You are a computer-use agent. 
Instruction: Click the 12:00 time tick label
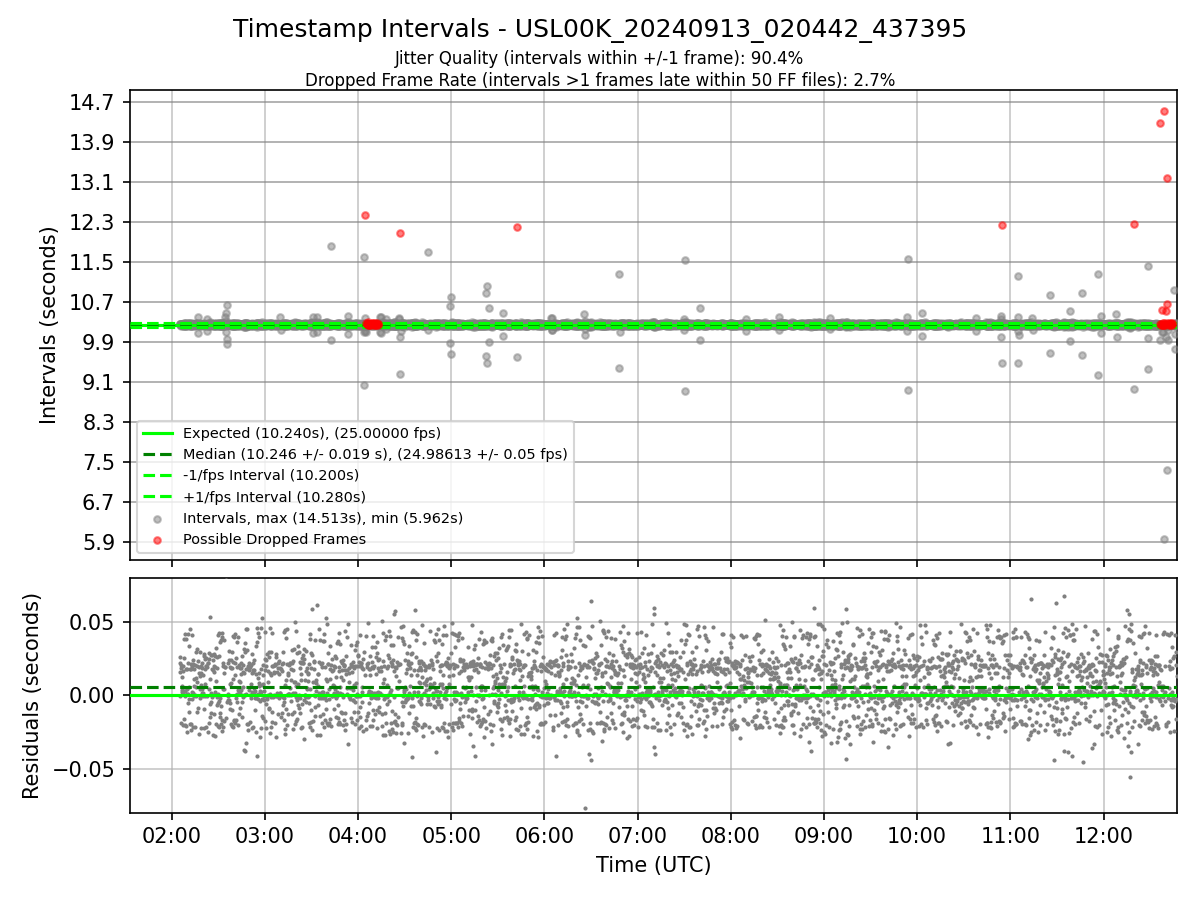[x=1103, y=834]
